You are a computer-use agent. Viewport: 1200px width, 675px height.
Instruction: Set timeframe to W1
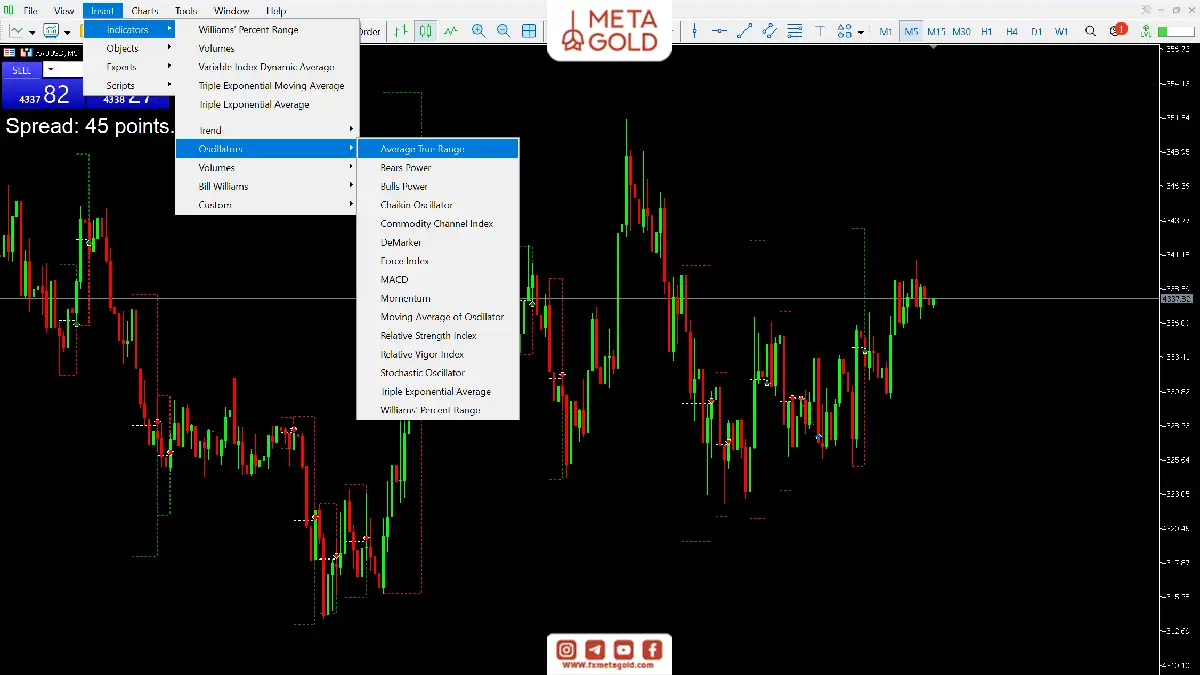pyautogui.click(x=1062, y=31)
